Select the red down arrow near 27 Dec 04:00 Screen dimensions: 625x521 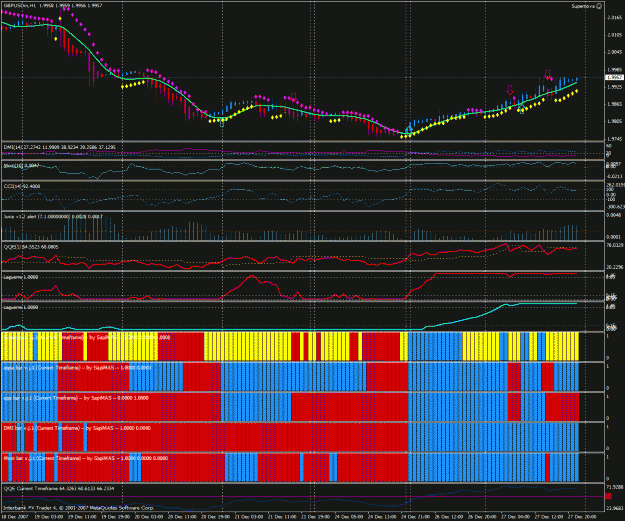coord(510,90)
